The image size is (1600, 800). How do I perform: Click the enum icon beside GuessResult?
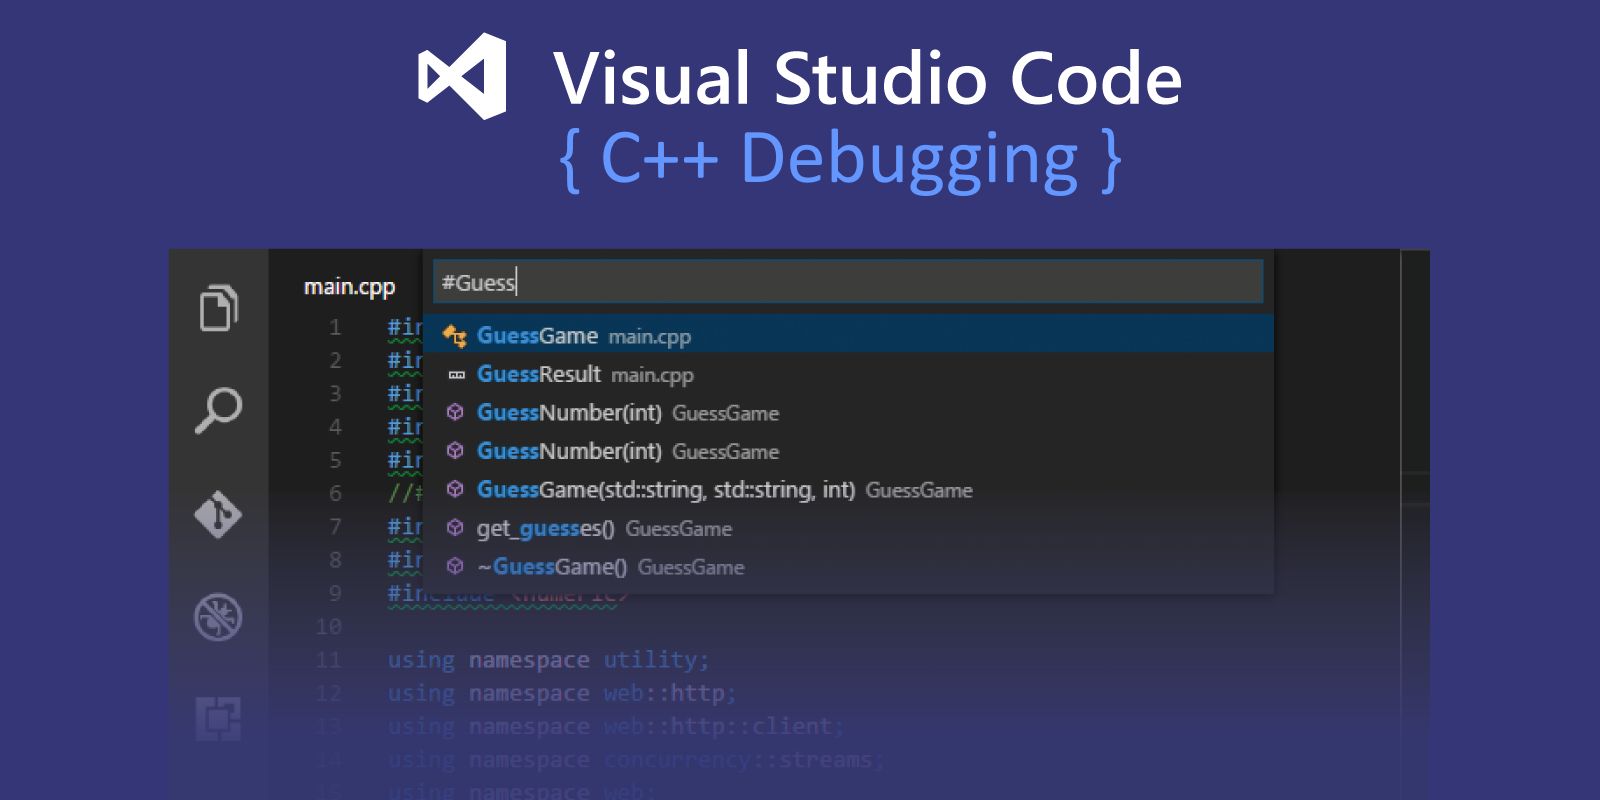click(x=456, y=375)
